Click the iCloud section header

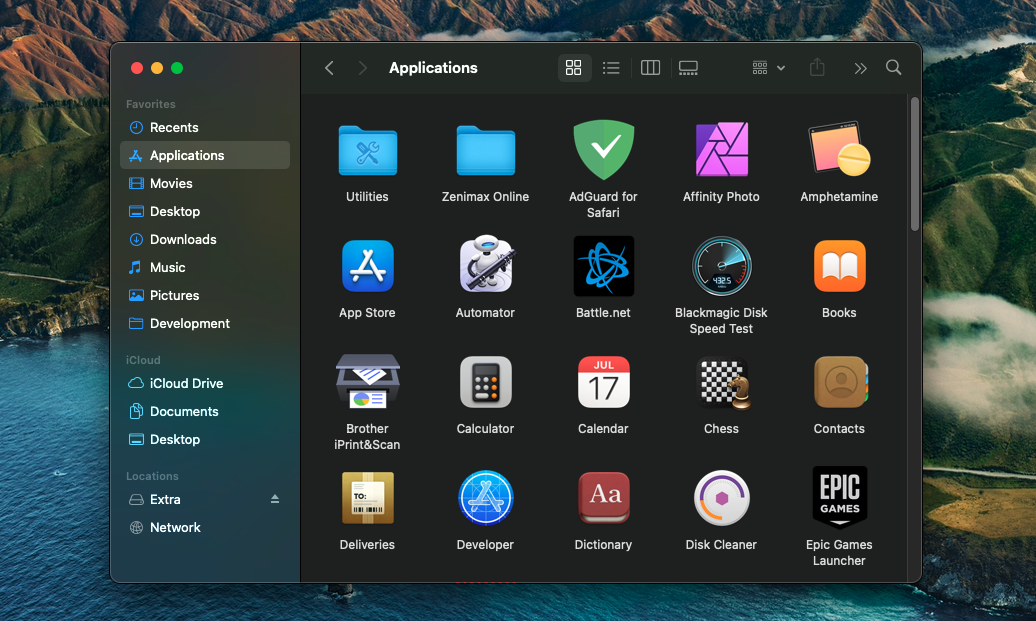coord(143,360)
